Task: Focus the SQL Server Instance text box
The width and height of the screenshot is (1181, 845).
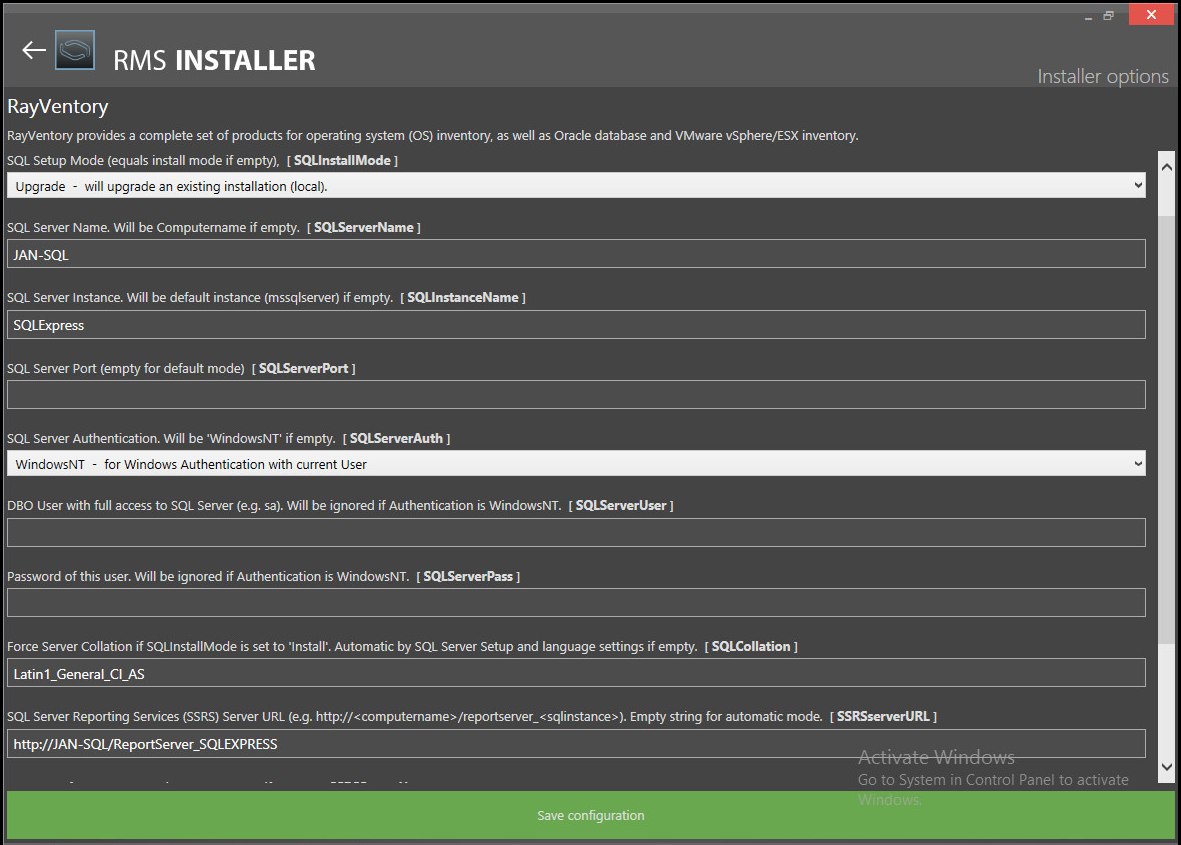Action: tap(576, 325)
